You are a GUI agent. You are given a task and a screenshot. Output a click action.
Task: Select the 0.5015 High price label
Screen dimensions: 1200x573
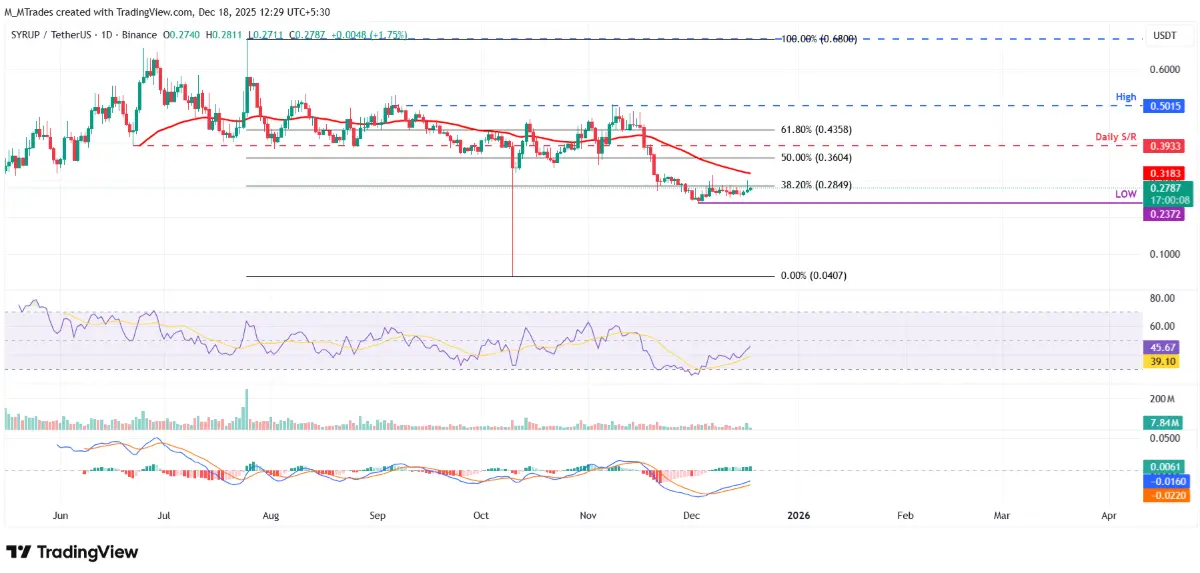coord(1163,106)
